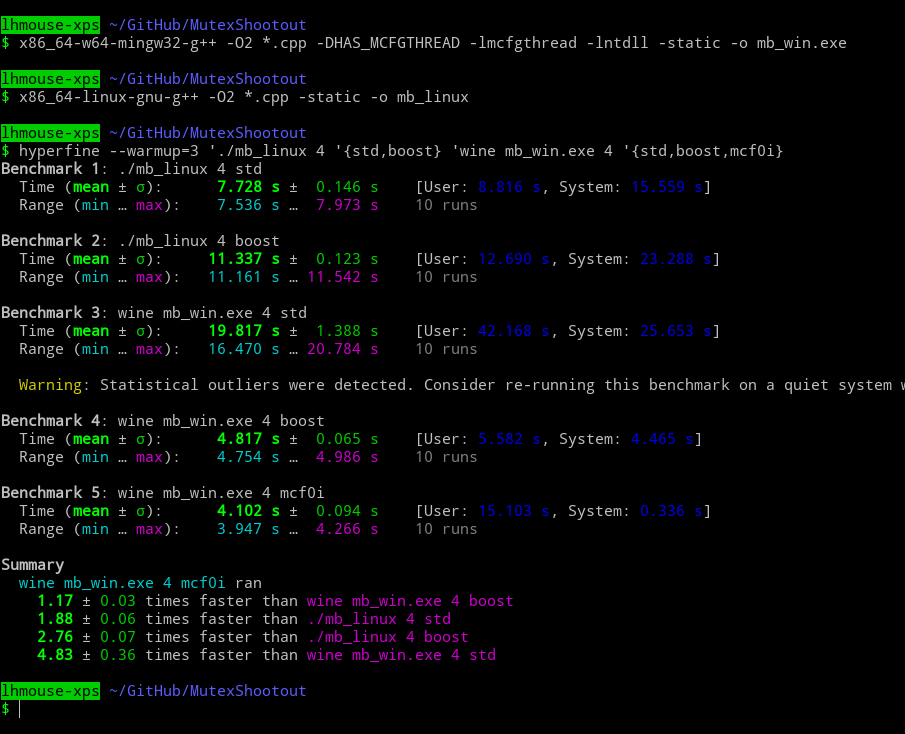Click magenta './mb_linux 4 std' in the summary
Screen dimensions: 905x734
tap(379, 619)
